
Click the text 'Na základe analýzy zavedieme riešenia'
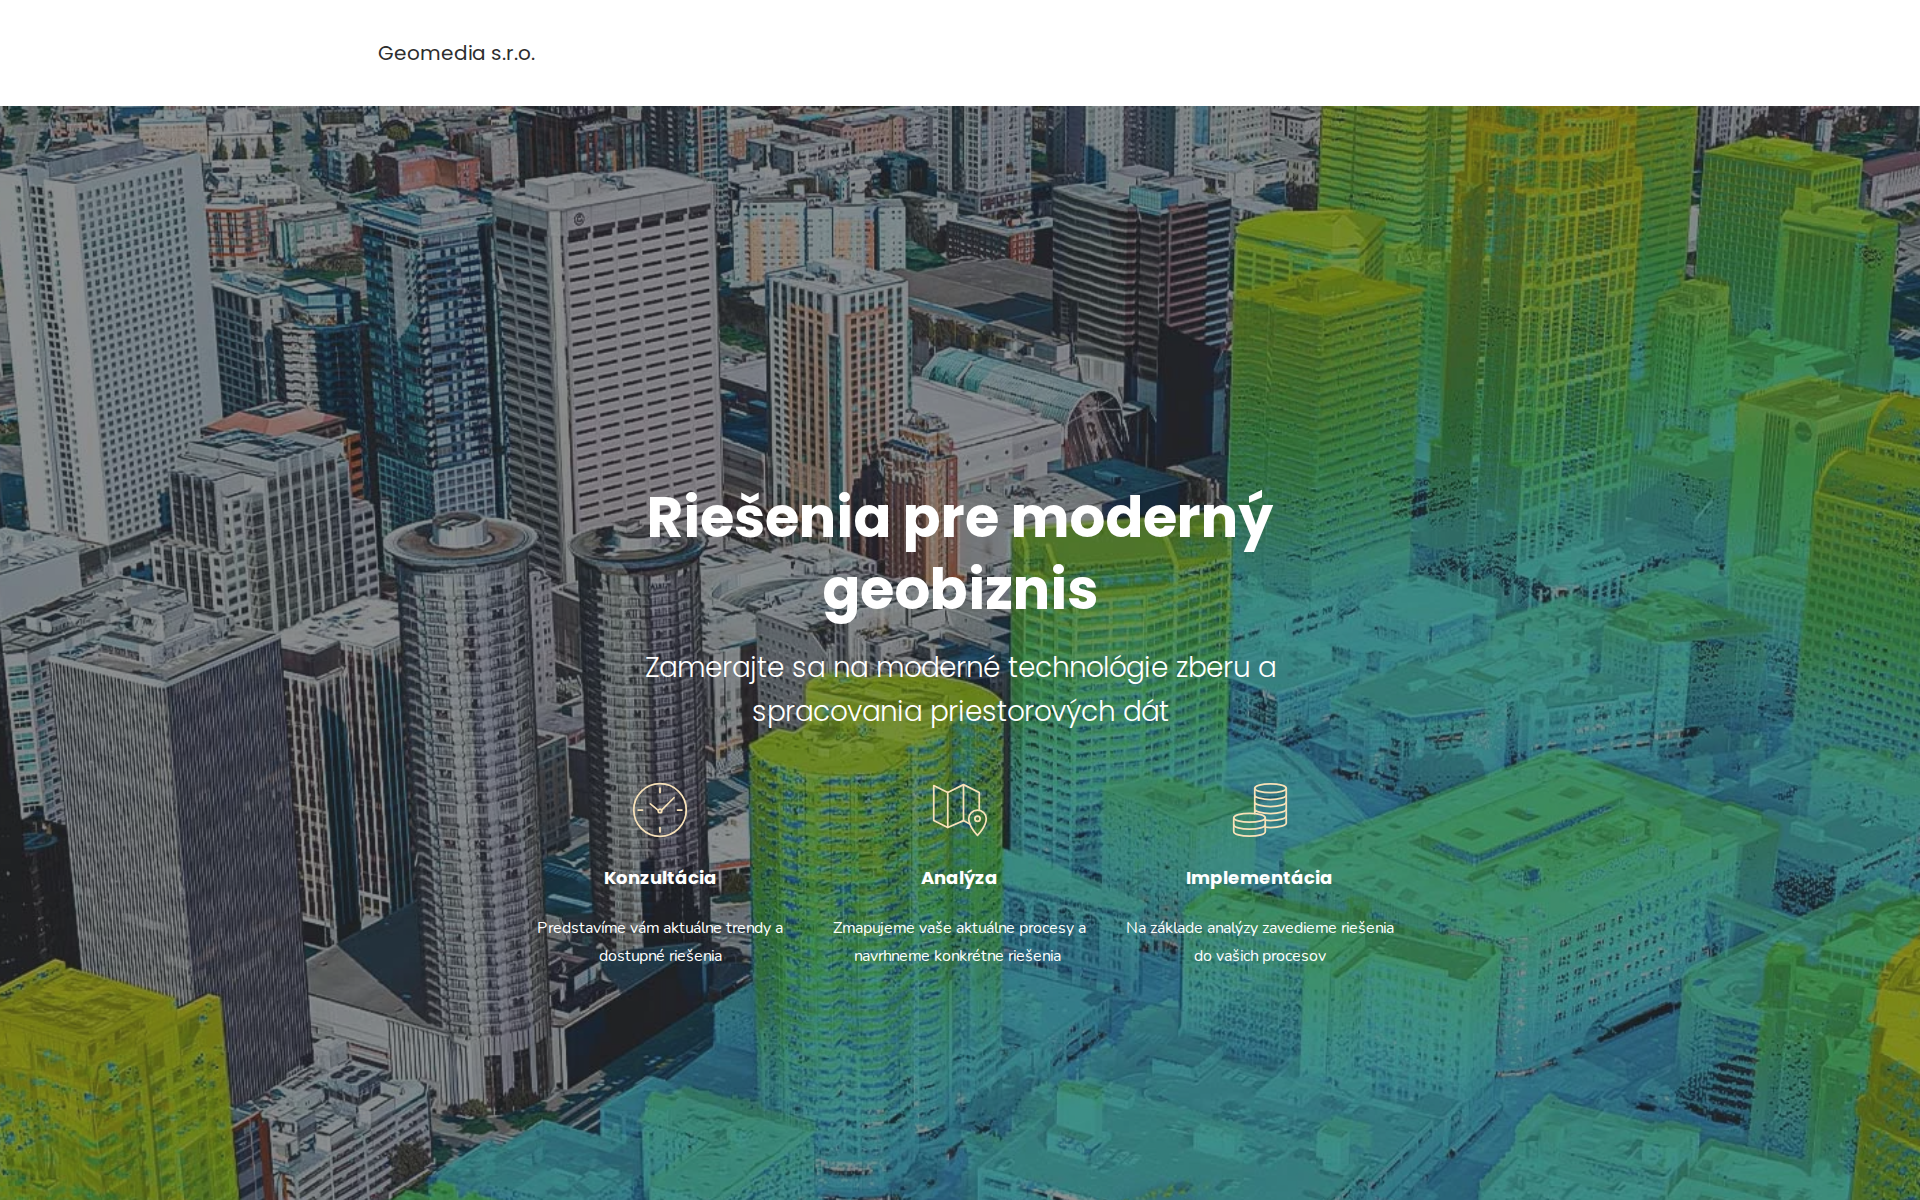[1259, 928]
